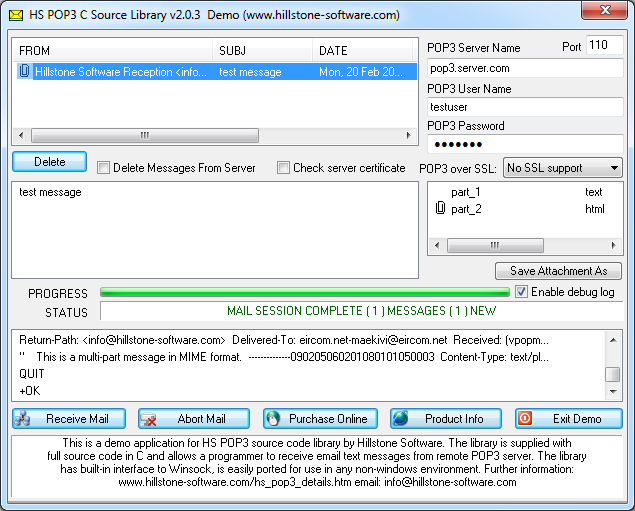Screen dimensions: 635x511
Task: Select the 'test message' subject cell
Action: point(250,72)
